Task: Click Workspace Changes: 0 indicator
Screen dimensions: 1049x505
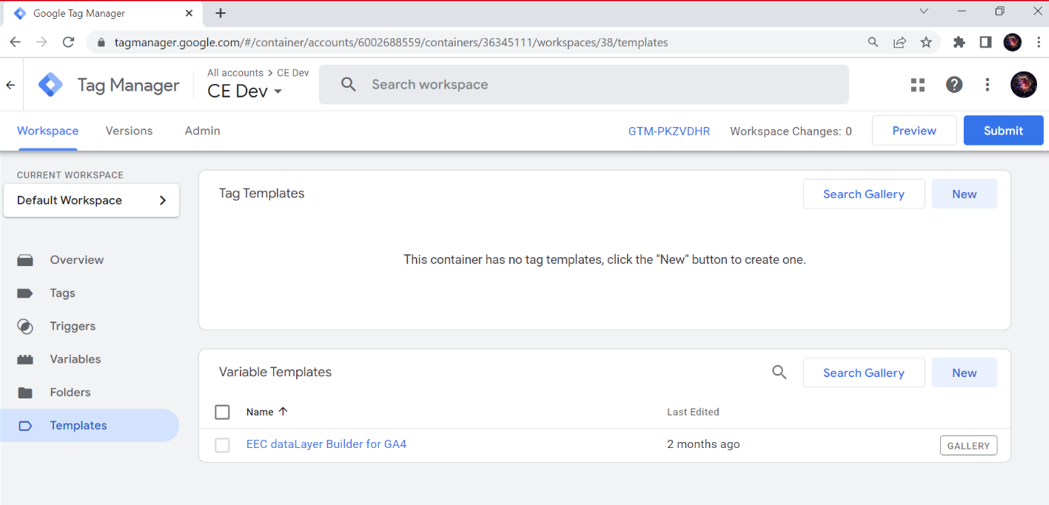Action: click(791, 131)
